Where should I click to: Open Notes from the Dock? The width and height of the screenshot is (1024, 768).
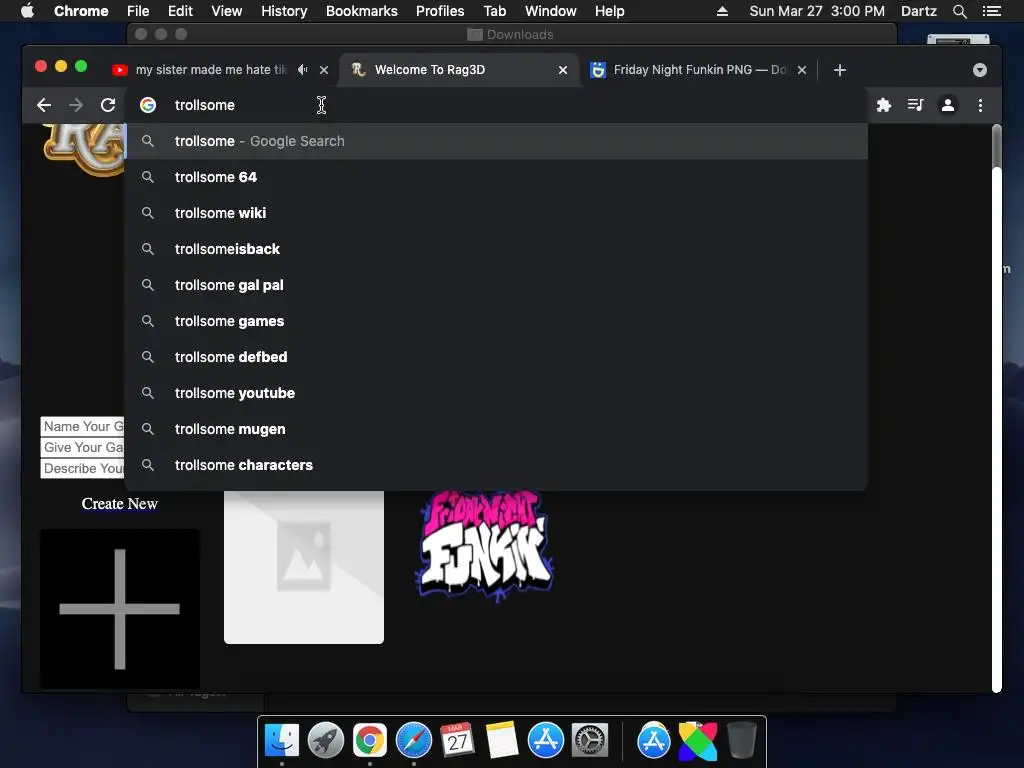tap(502, 741)
